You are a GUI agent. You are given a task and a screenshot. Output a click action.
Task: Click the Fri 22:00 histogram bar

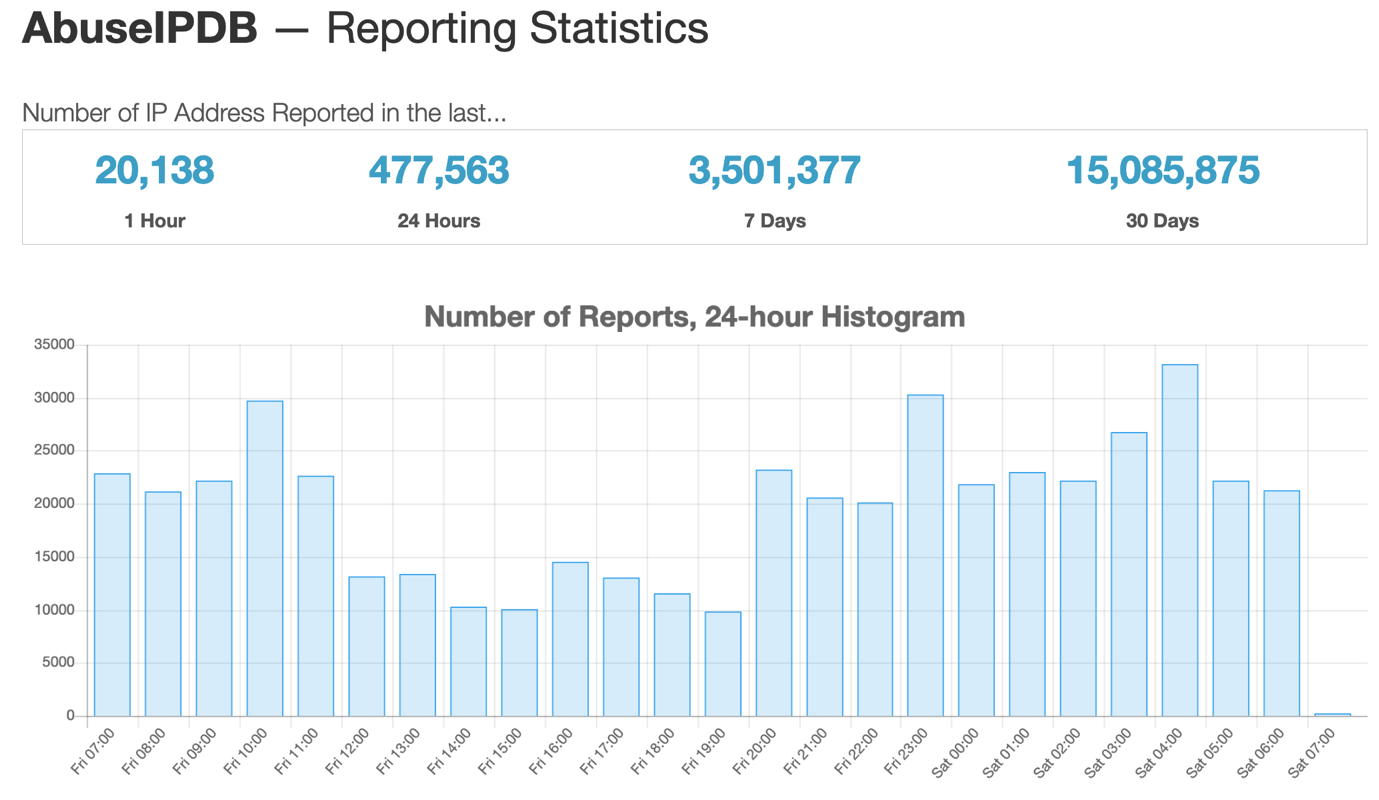[x=875, y=609]
